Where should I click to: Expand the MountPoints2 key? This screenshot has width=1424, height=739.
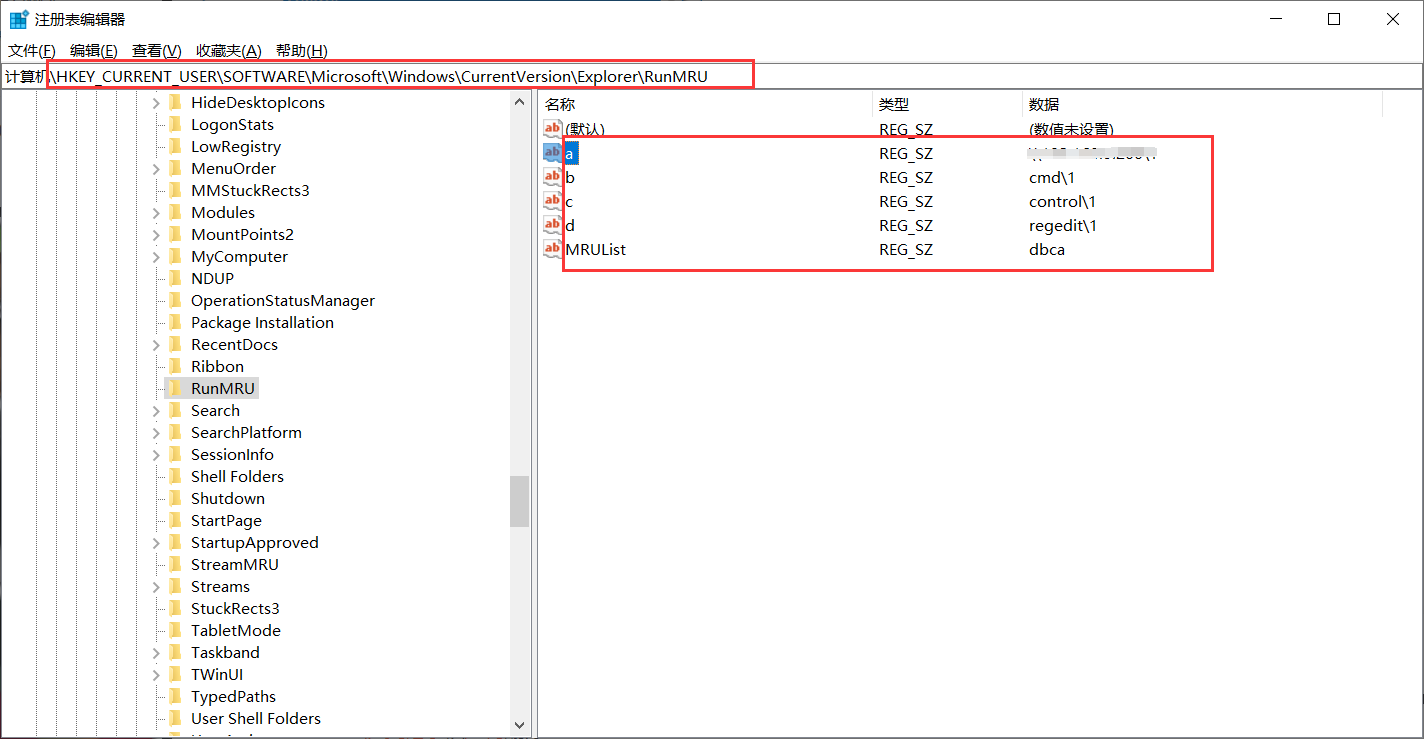coord(156,235)
